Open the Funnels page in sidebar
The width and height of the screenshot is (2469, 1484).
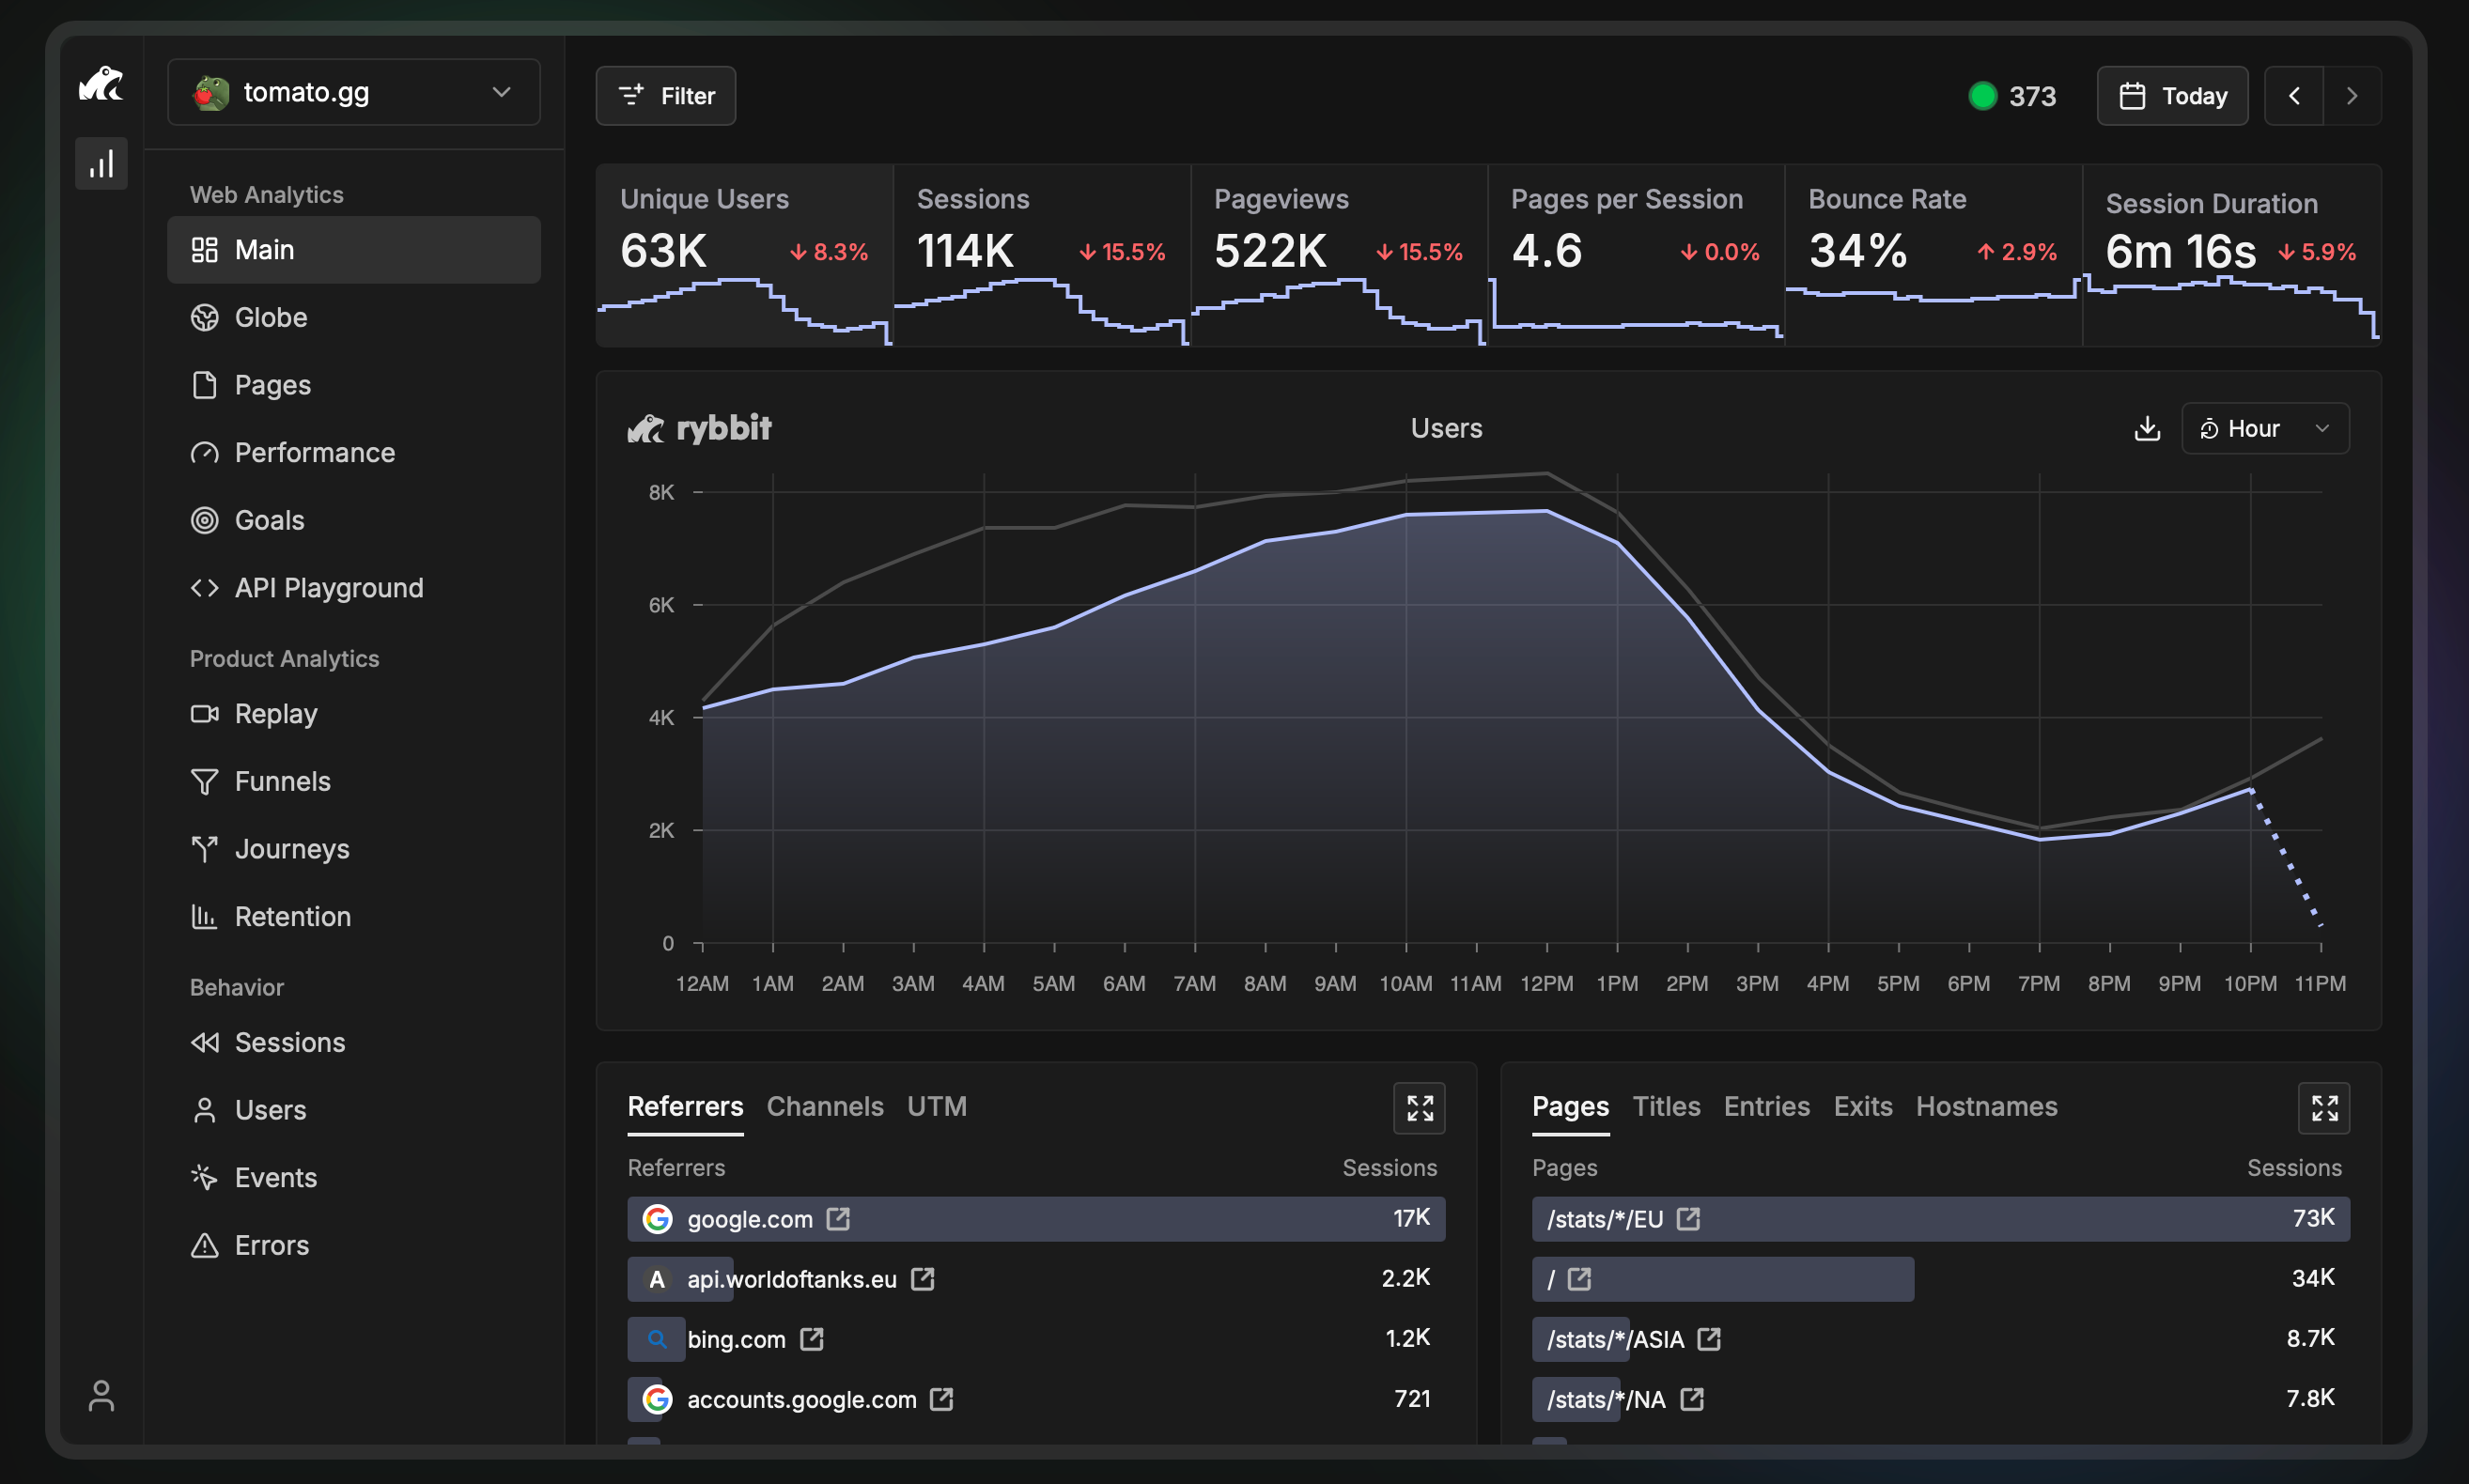(x=282, y=781)
